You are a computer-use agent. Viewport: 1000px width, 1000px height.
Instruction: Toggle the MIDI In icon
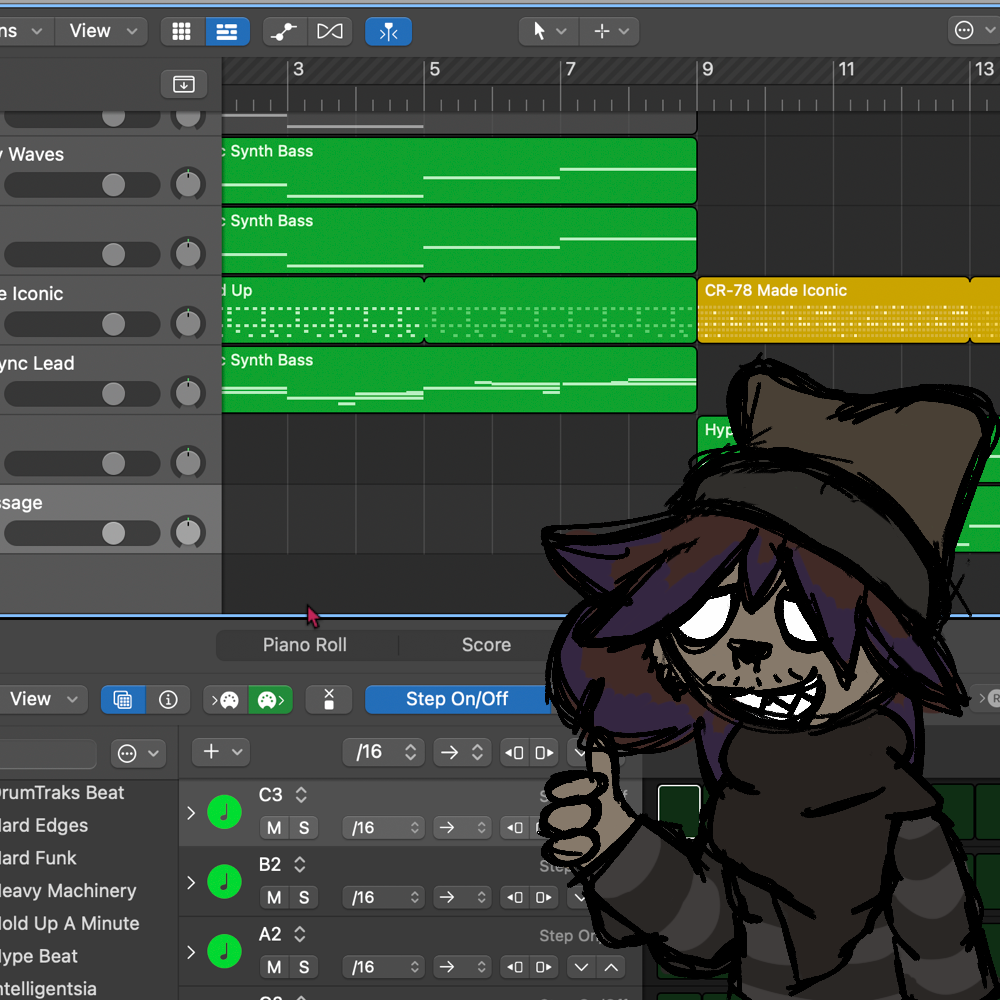[225, 700]
